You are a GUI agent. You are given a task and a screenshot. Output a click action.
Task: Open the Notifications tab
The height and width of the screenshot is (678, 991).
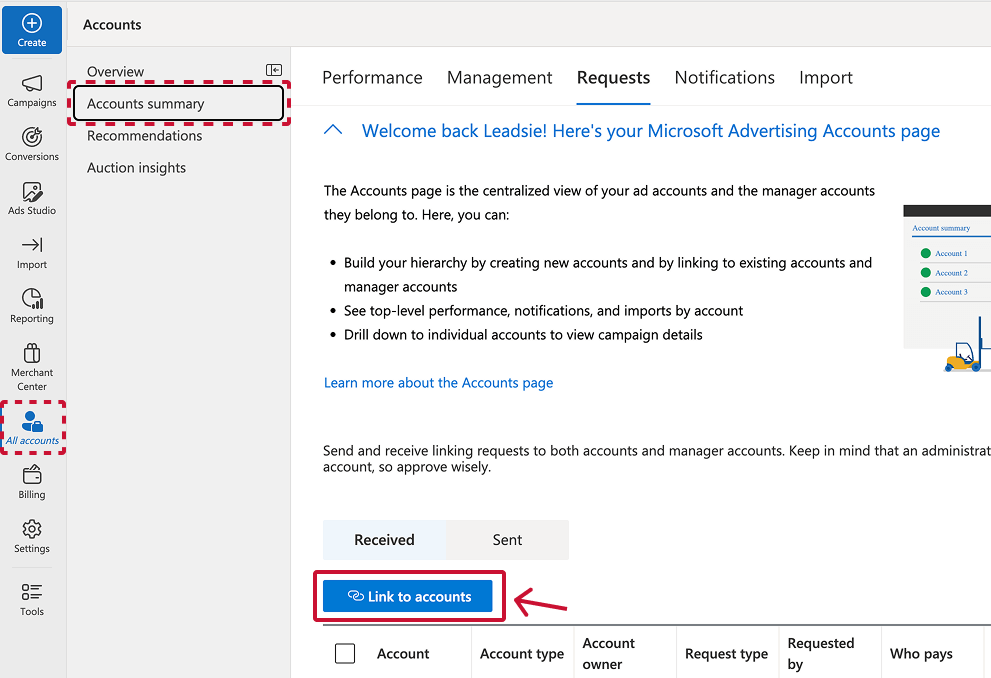click(x=724, y=78)
